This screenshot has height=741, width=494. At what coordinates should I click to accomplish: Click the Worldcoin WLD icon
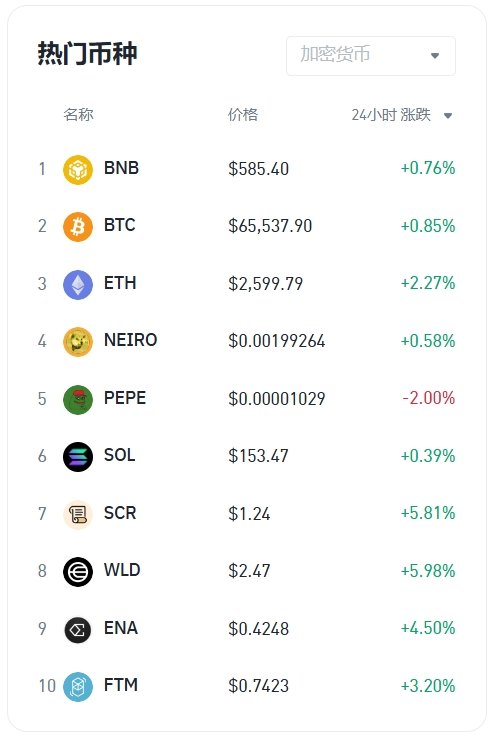tap(78, 572)
